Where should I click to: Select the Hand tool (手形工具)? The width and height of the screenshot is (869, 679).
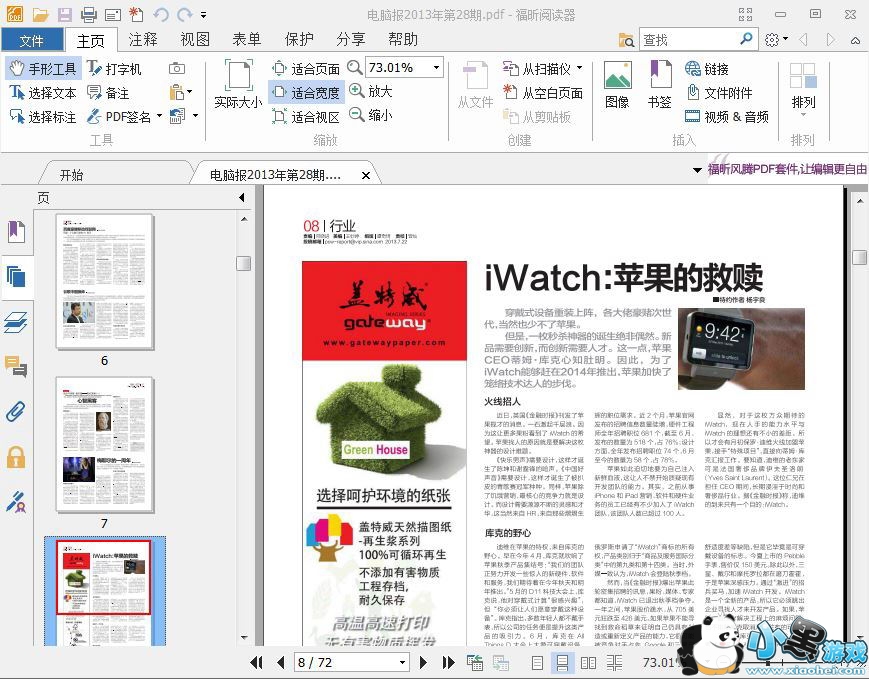point(42,69)
